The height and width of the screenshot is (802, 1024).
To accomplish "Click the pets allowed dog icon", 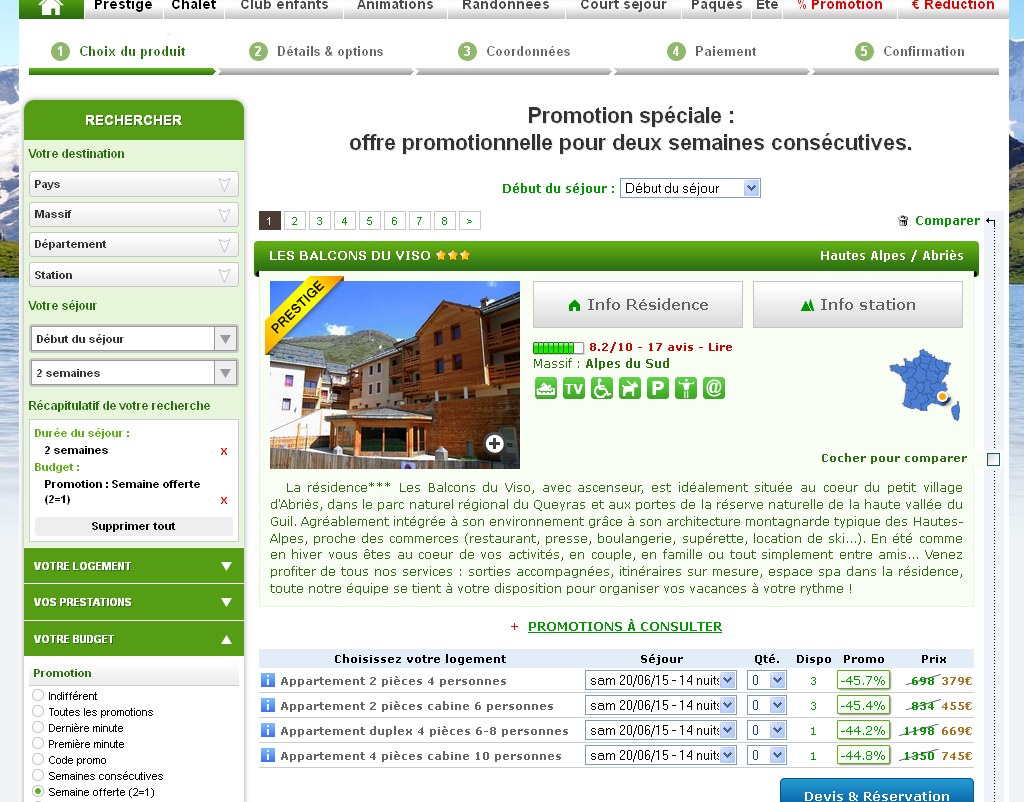I will 629,388.
